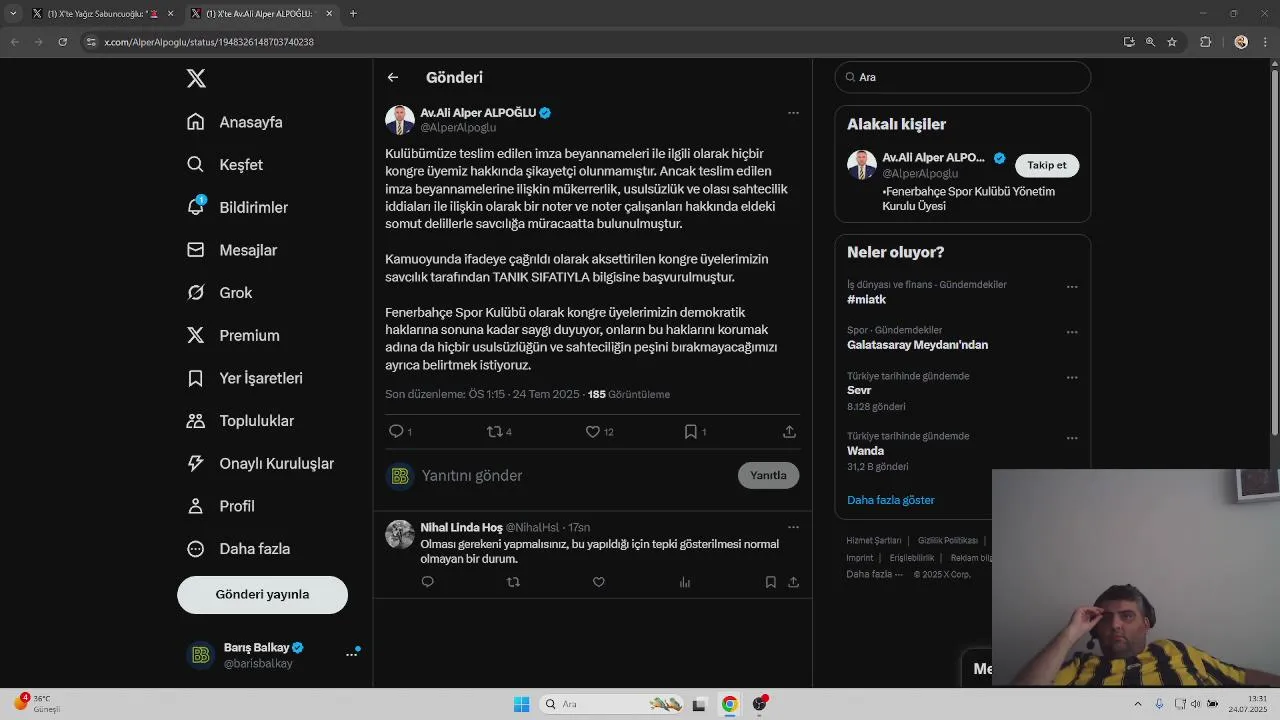The image size is (1280, 720).
Task: Open more options for Sevr trend
Action: 1072,378
